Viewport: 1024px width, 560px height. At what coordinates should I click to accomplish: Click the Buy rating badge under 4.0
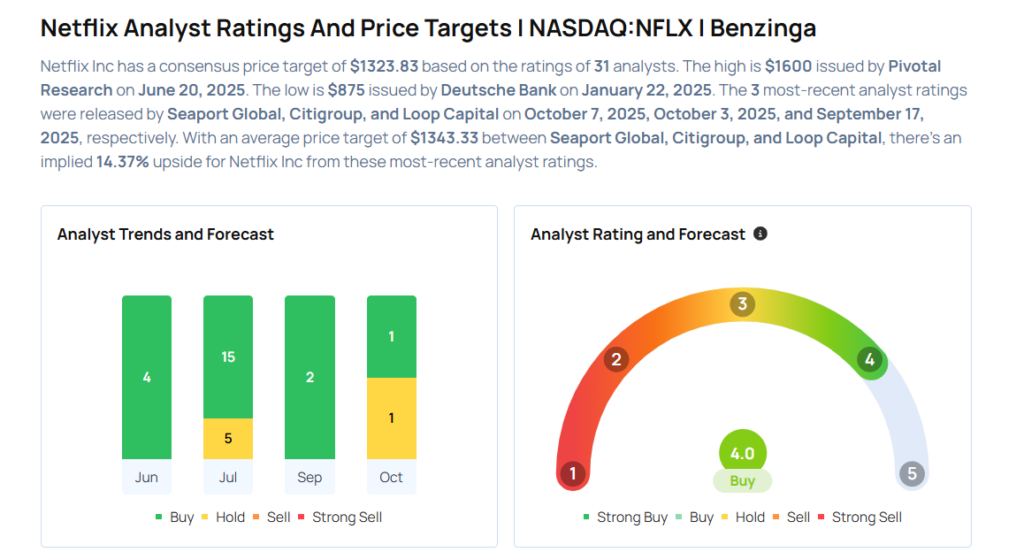pos(742,481)
